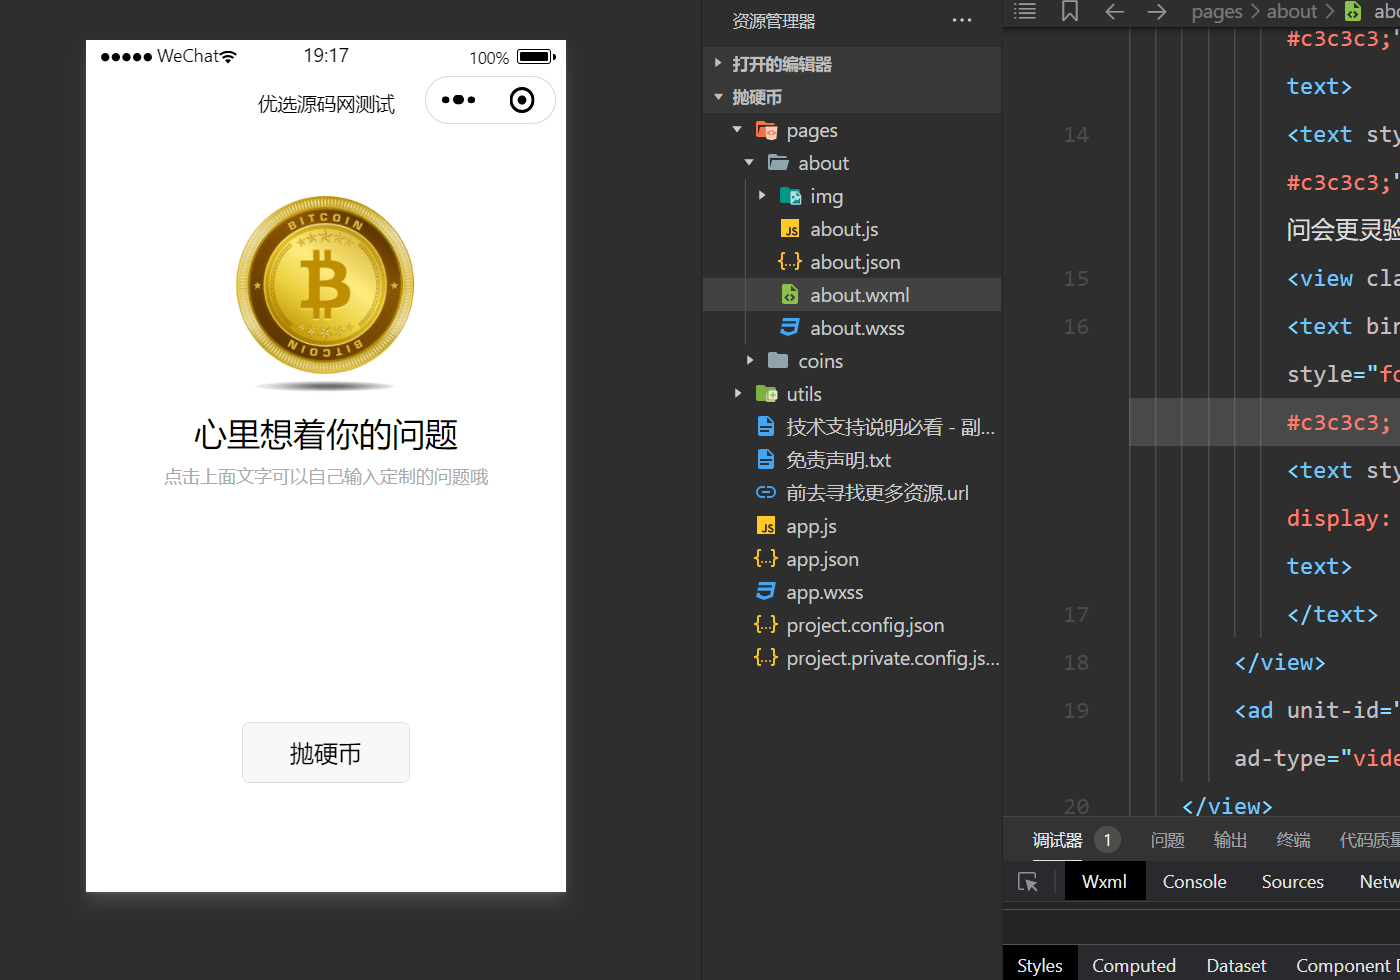The image size is (1400, 980).
Task: Switch to the 终端 tab
Action: (1293, 840)
